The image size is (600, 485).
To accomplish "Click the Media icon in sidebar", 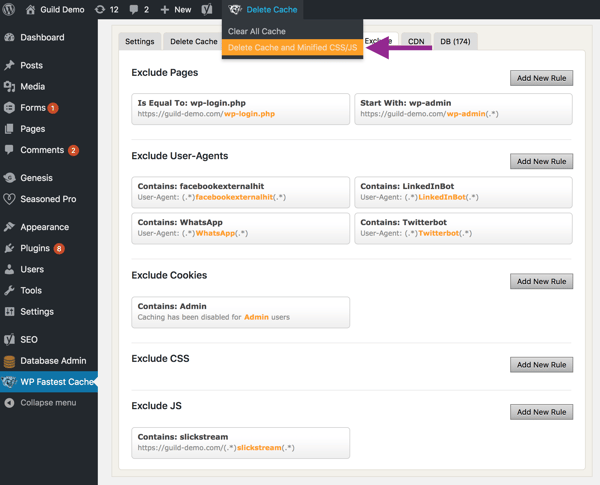I will point(9,87).
